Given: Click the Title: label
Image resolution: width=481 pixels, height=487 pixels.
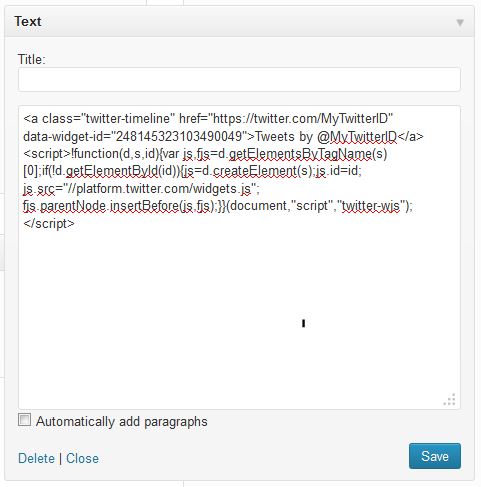Looking at the screenshot, I should coord(31,60).
